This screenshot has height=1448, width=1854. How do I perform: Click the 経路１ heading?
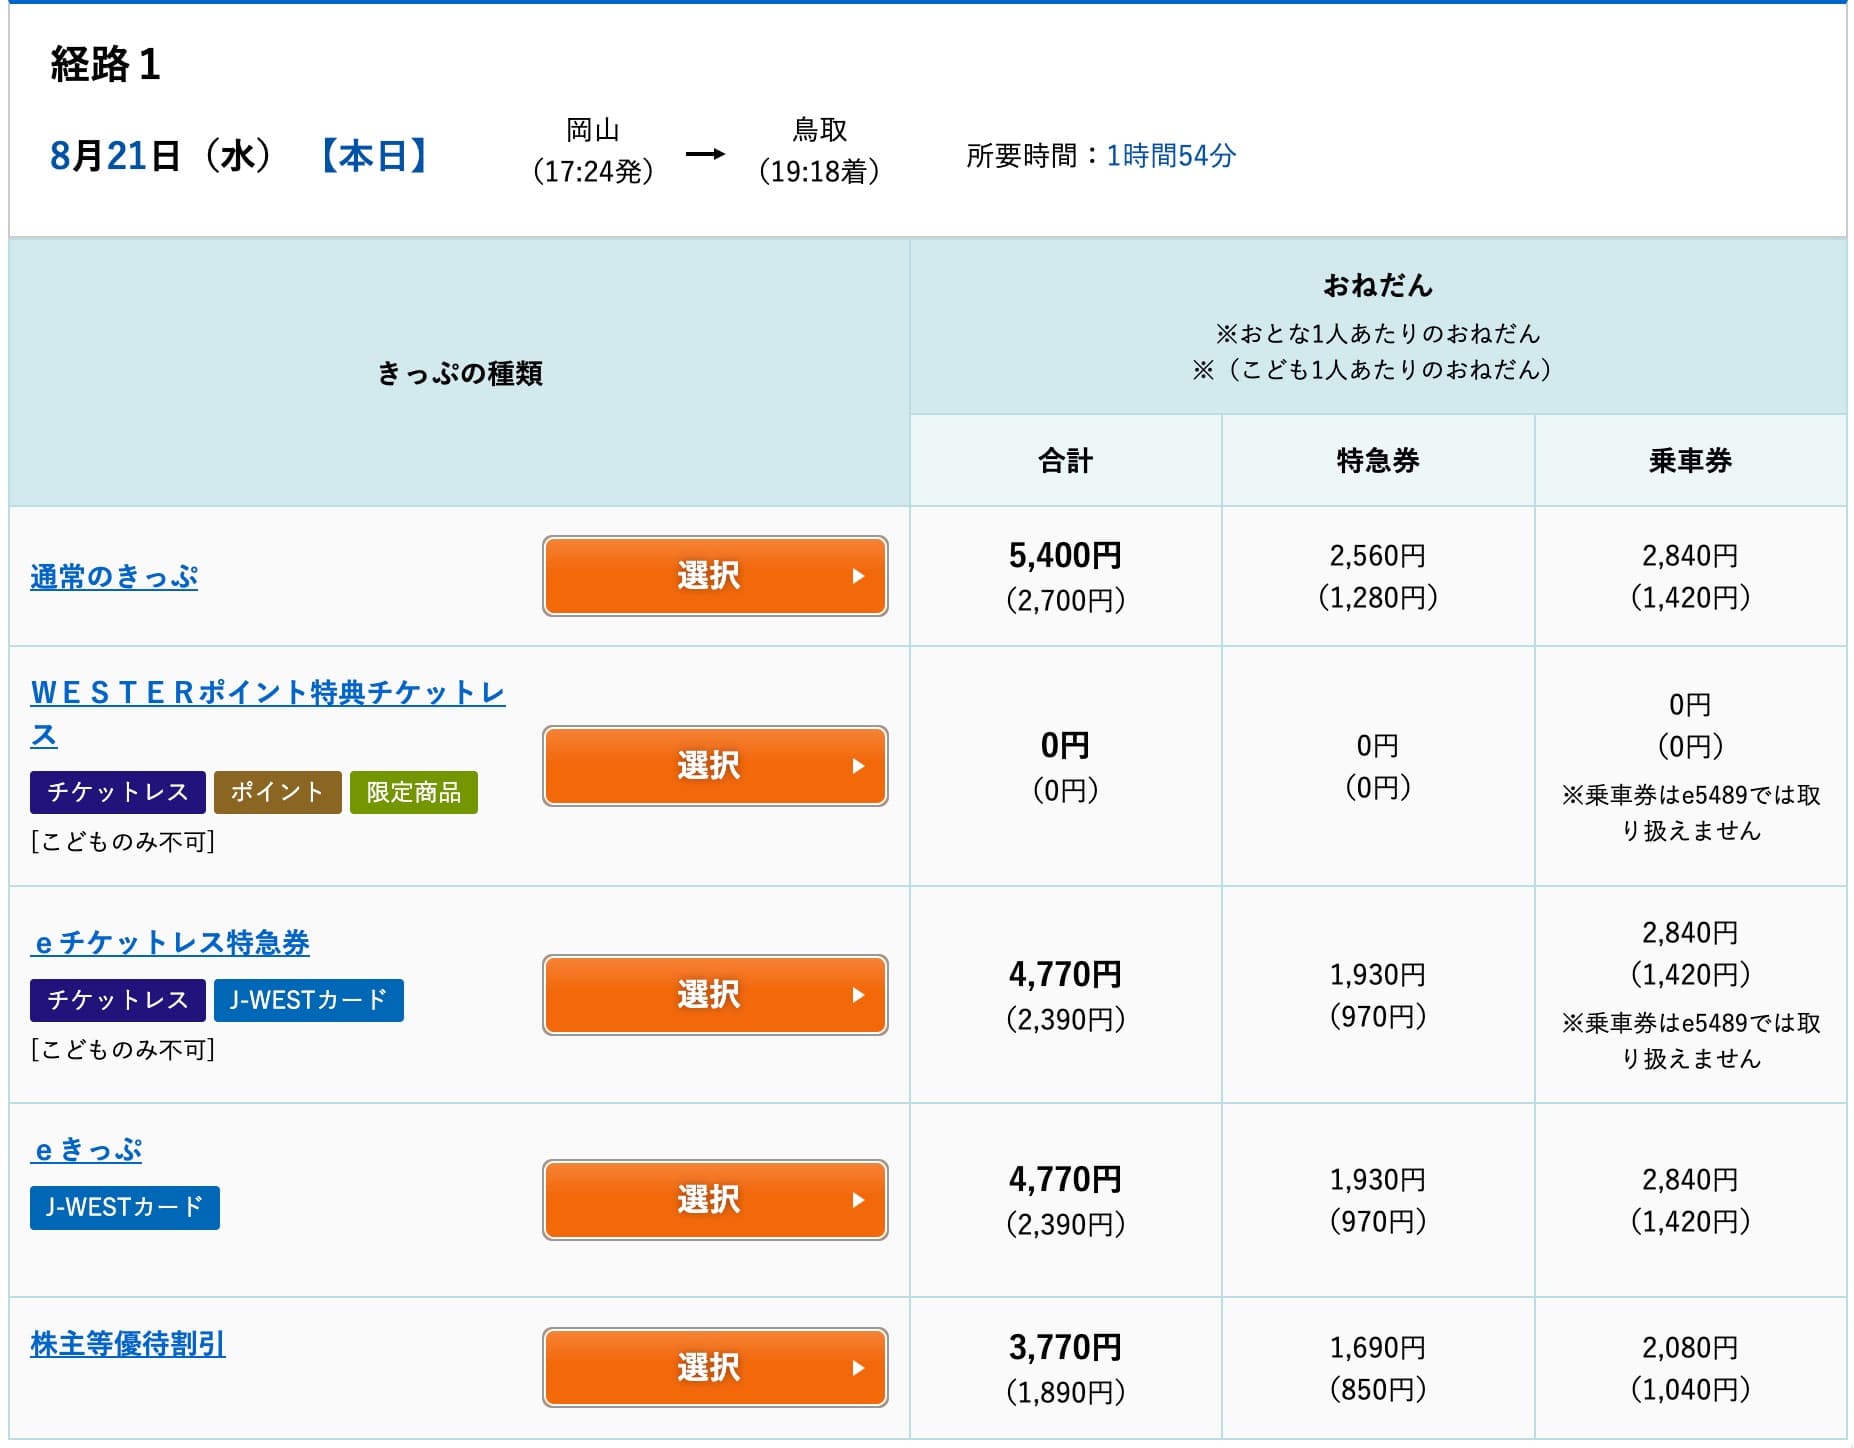click(x=105, y=65)
